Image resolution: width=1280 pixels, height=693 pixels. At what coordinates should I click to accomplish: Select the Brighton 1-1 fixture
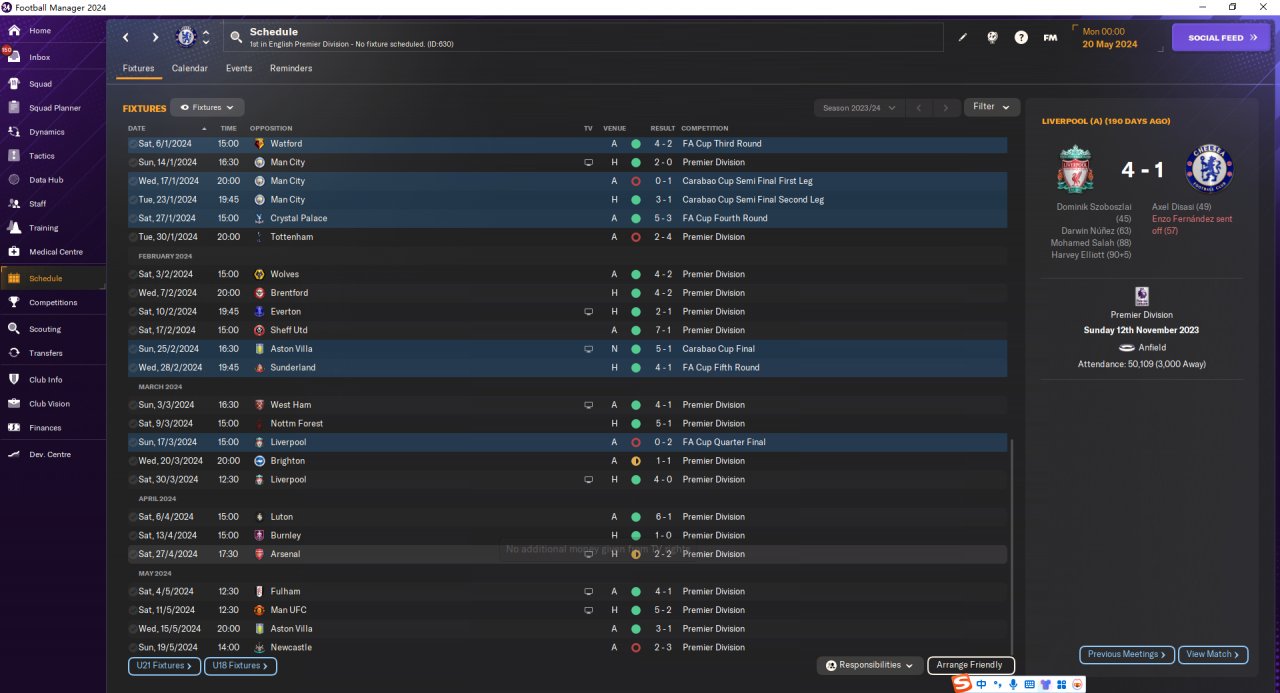567,461
